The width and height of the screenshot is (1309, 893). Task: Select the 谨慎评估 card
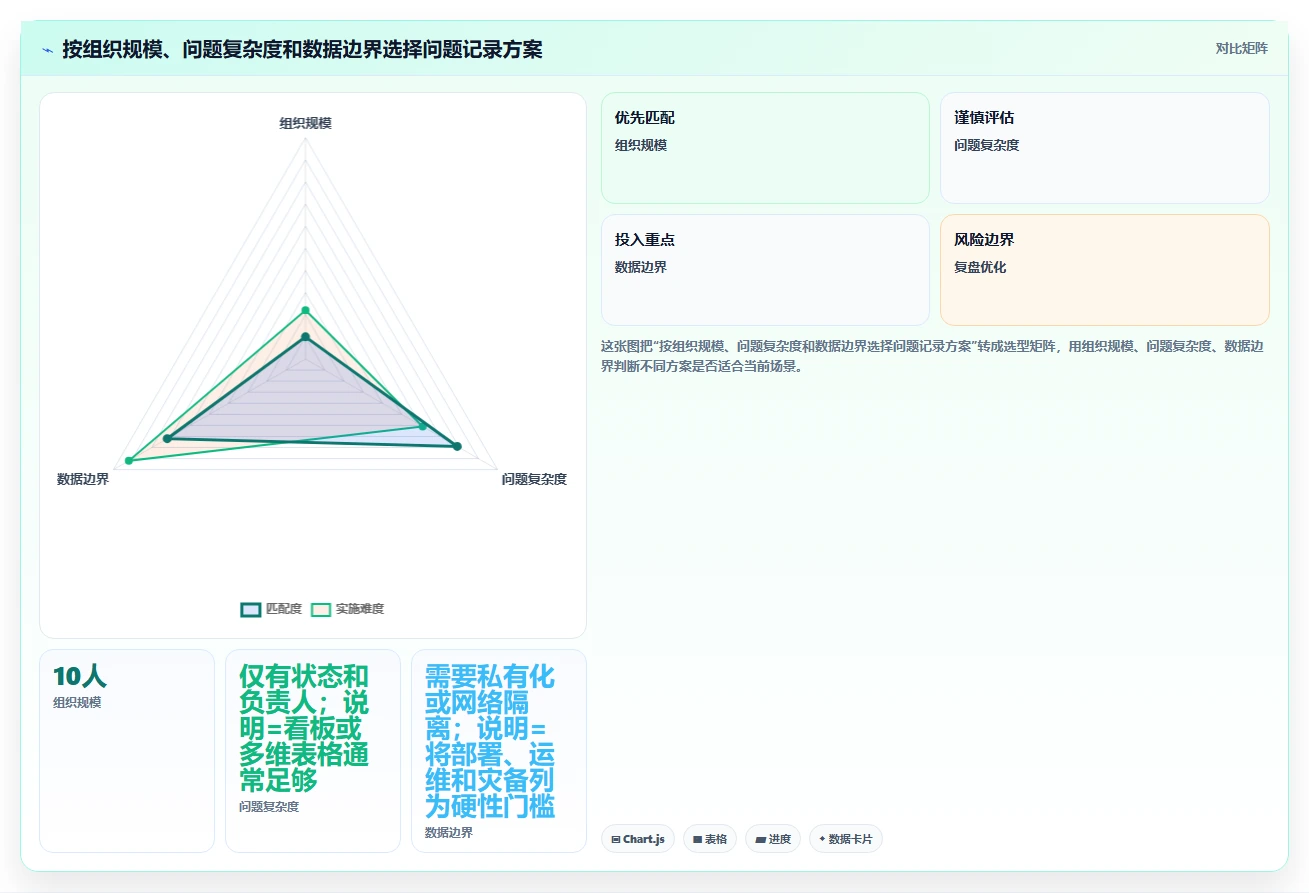click(x=1105, y=148)
